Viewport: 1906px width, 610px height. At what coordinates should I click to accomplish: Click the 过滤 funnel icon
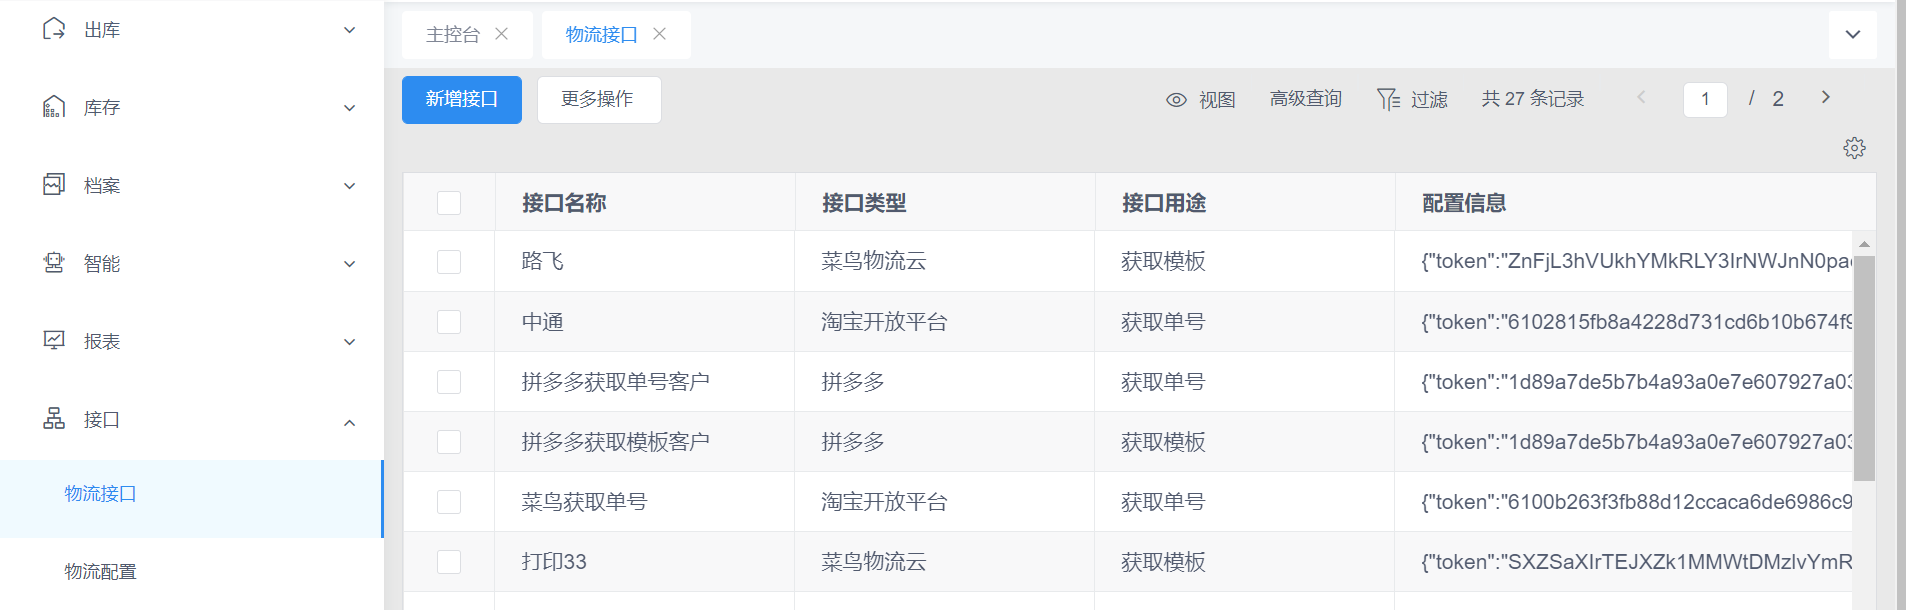(x=1388, y=99)
